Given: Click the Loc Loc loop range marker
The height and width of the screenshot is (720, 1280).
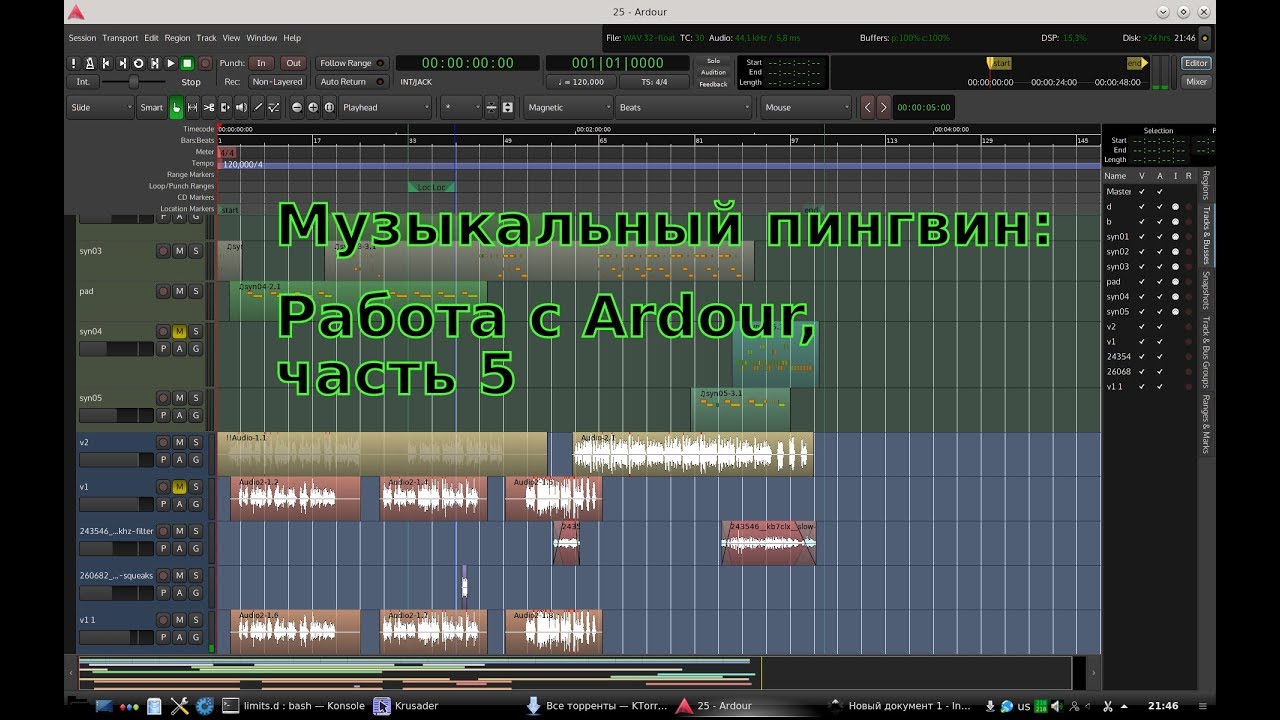Looking at the screenshot, I should point(432,187).
